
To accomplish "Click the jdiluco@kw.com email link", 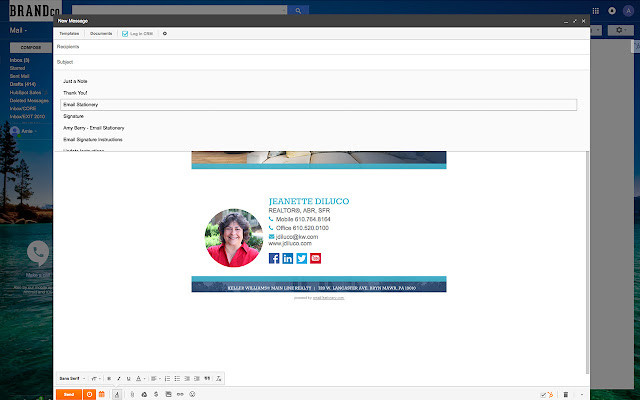I will tap(297, 237).
